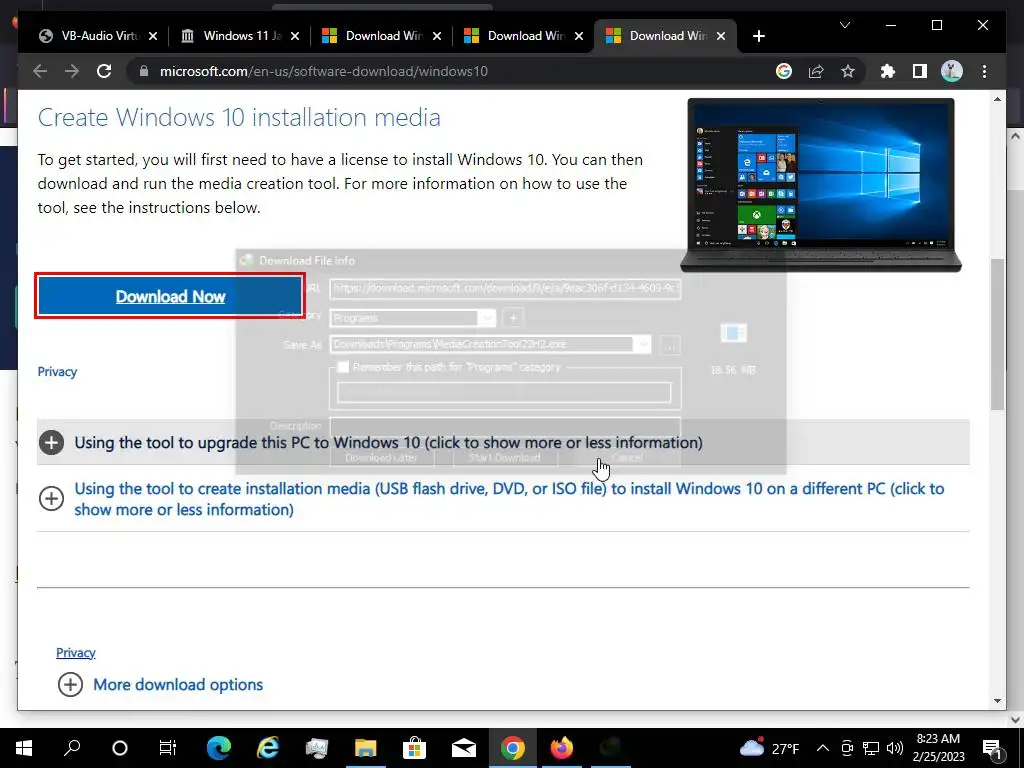1024x768 pixels.
Task: Open notification center icon
Action: pos(992,748)
